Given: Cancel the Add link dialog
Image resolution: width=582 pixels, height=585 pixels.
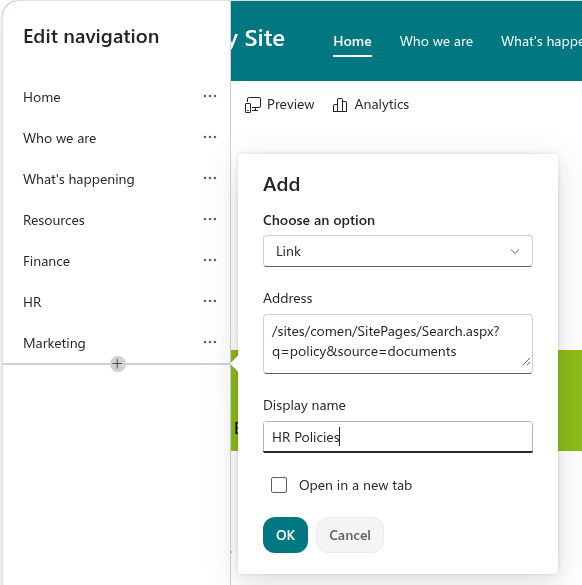Looking at the screenshot, I should pos(350,535).
